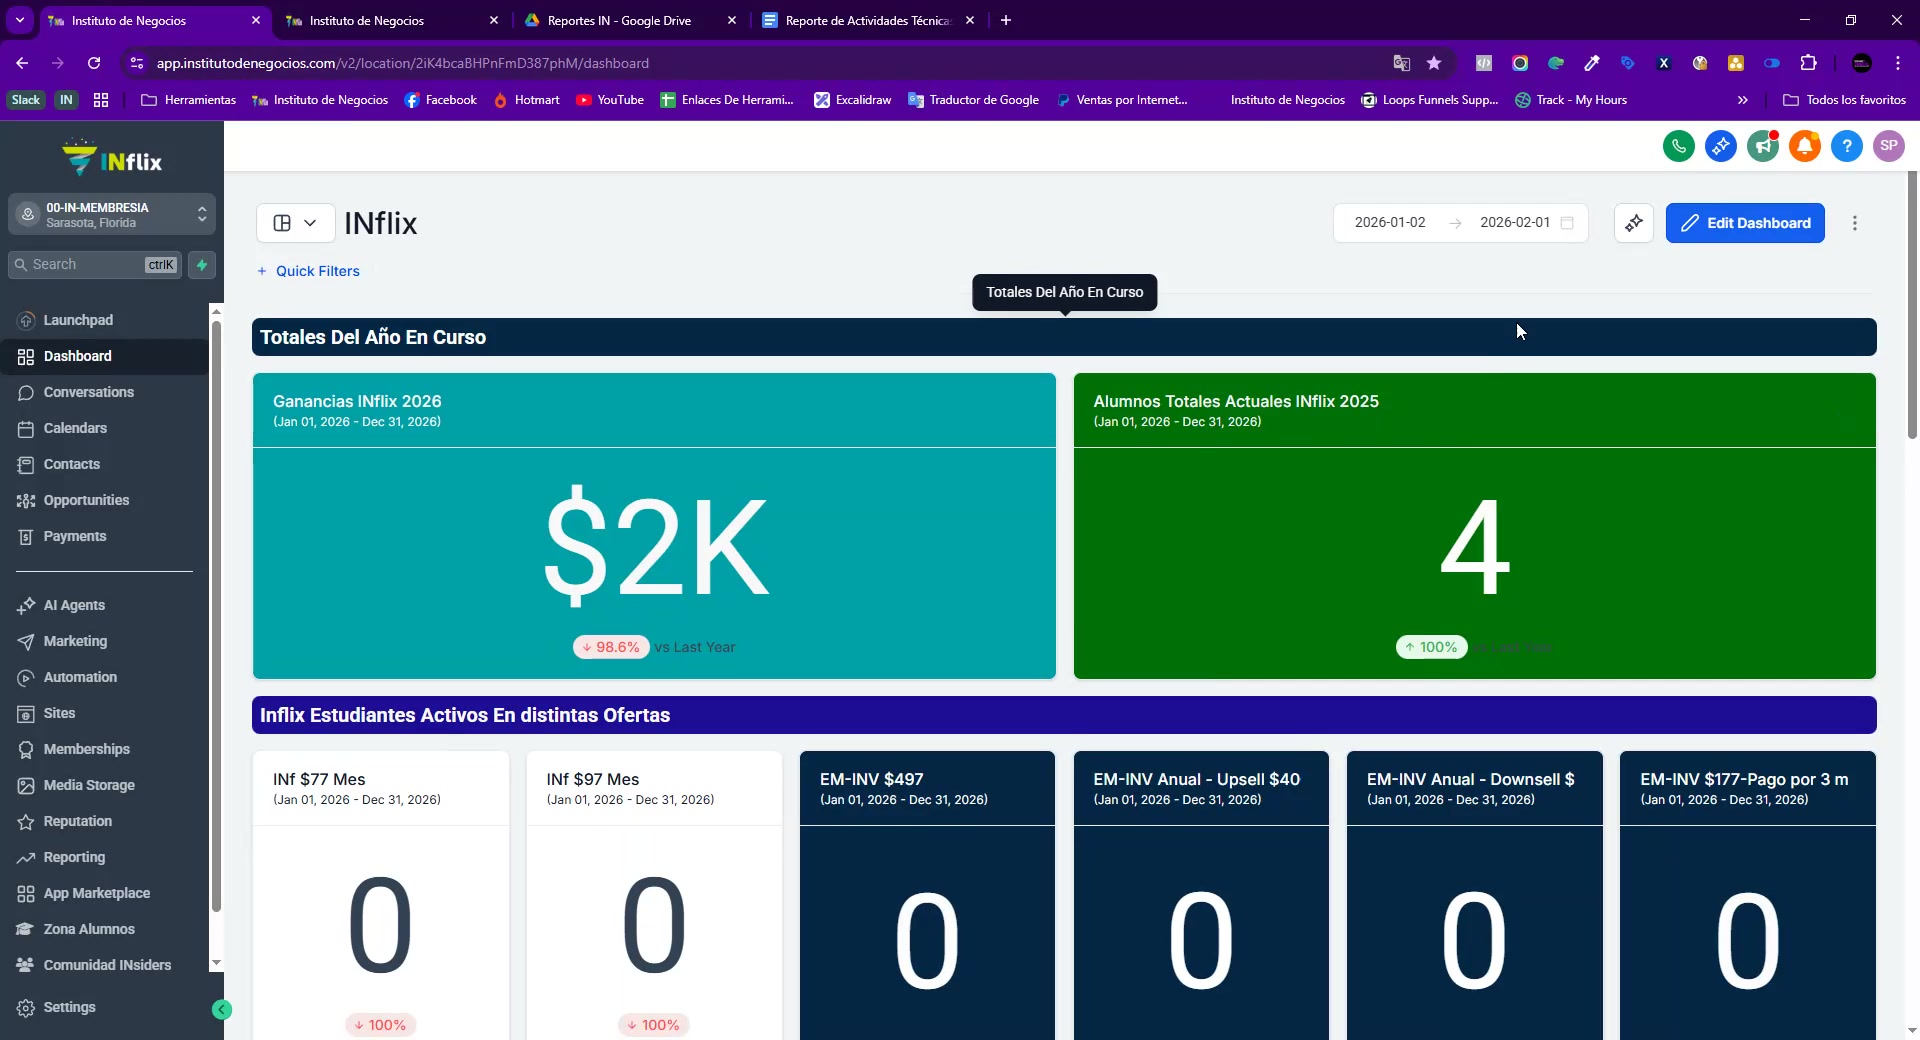Click the browser address bar URL
The image size is (1920, 1040).
coord(403,63)
